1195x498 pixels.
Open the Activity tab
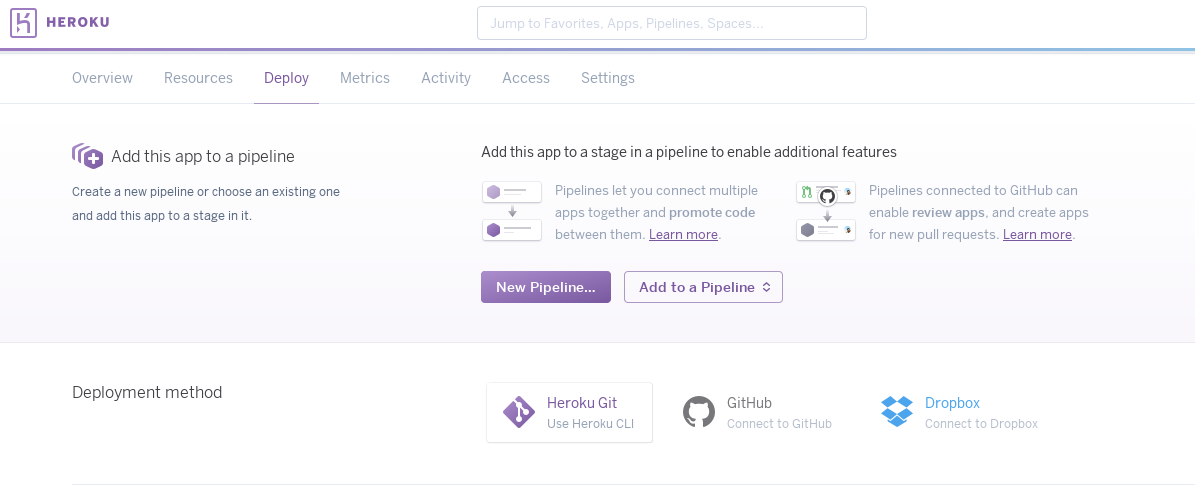(446, 78)
